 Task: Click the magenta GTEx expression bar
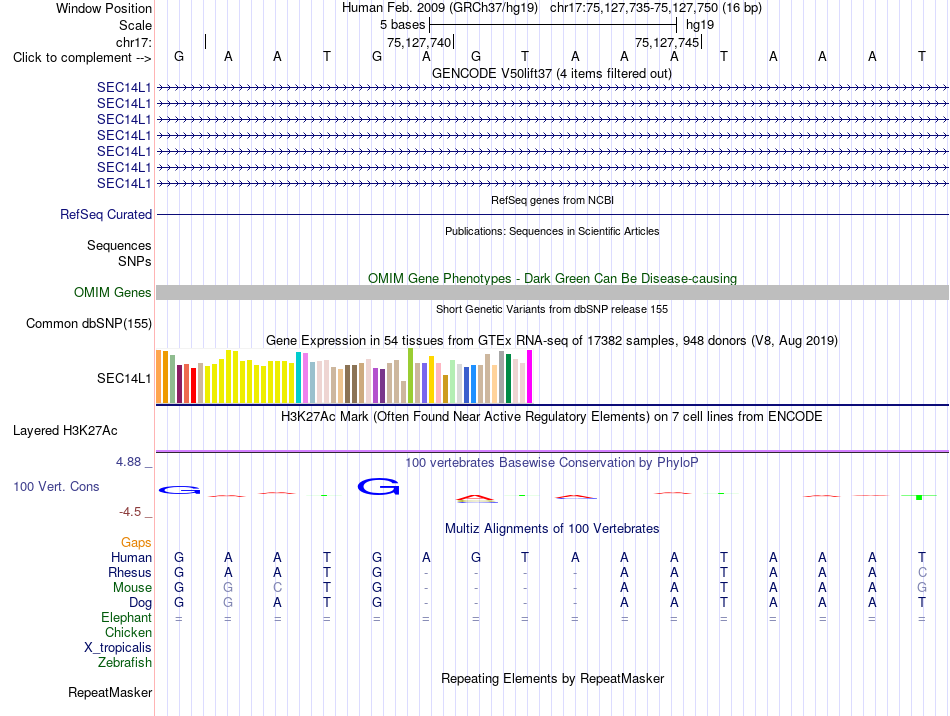click(x=529, y=376)
